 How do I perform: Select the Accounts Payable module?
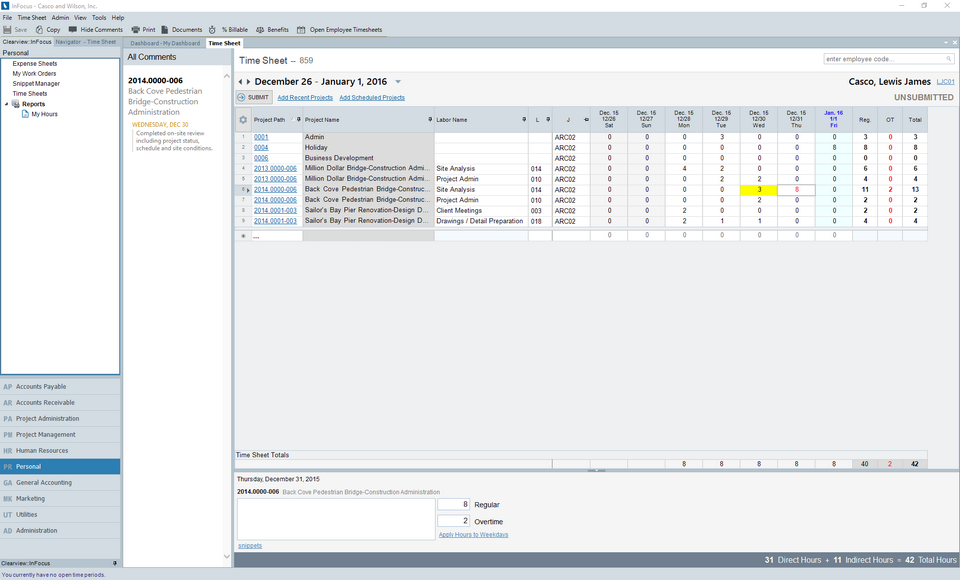[60, 386]
